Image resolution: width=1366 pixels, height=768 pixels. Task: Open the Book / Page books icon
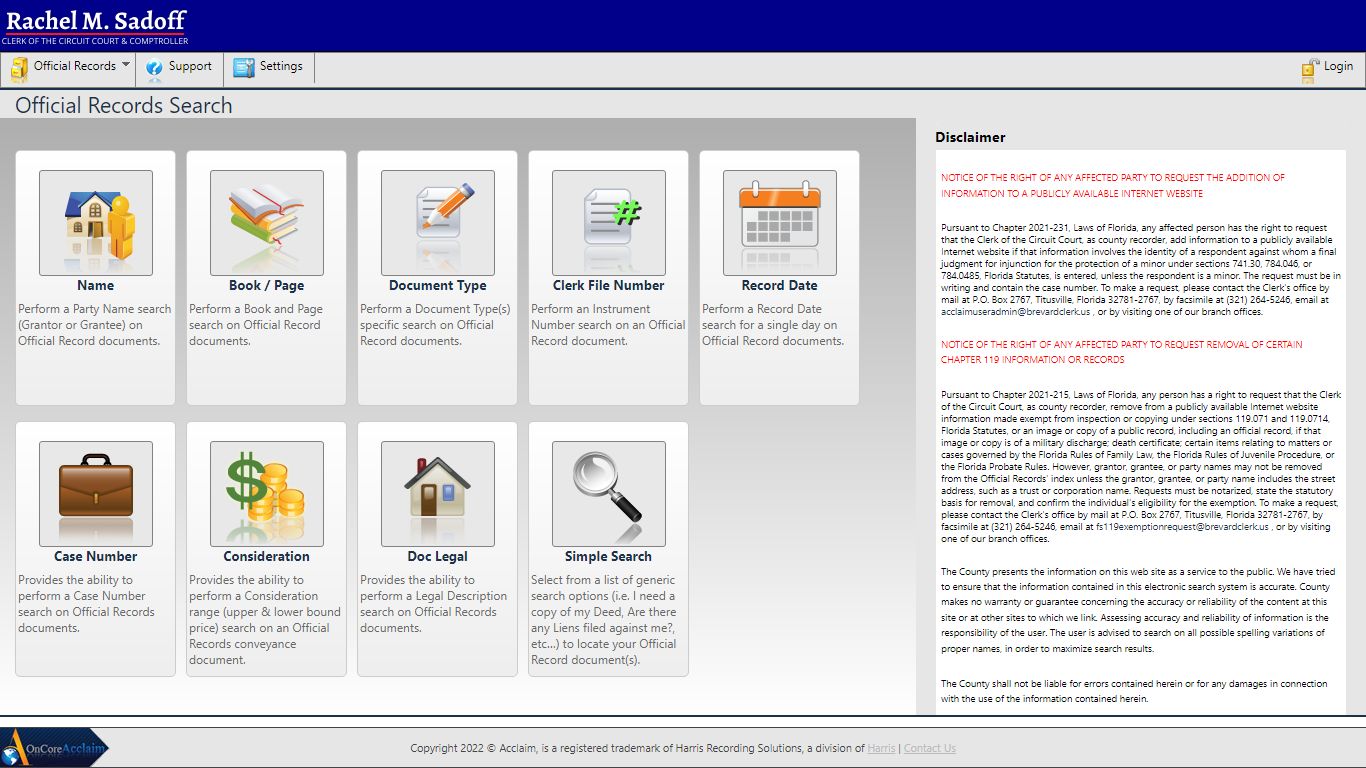tap(267, 223)
